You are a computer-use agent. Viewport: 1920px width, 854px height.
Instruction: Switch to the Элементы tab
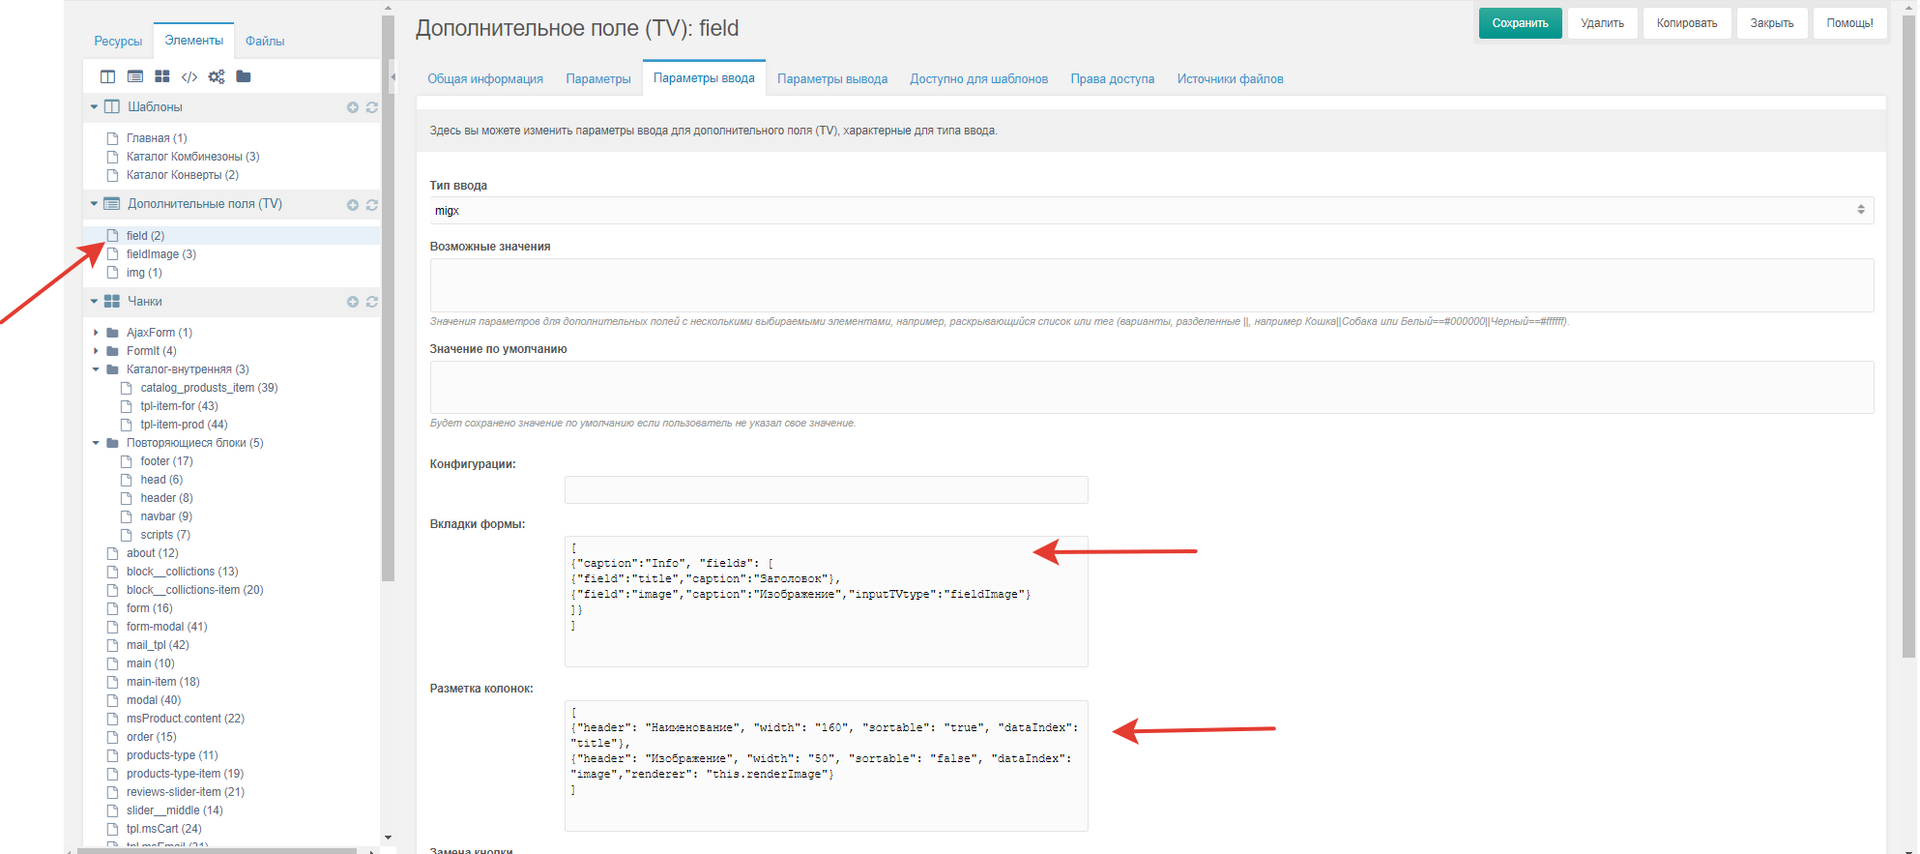(x=194, y=40)
